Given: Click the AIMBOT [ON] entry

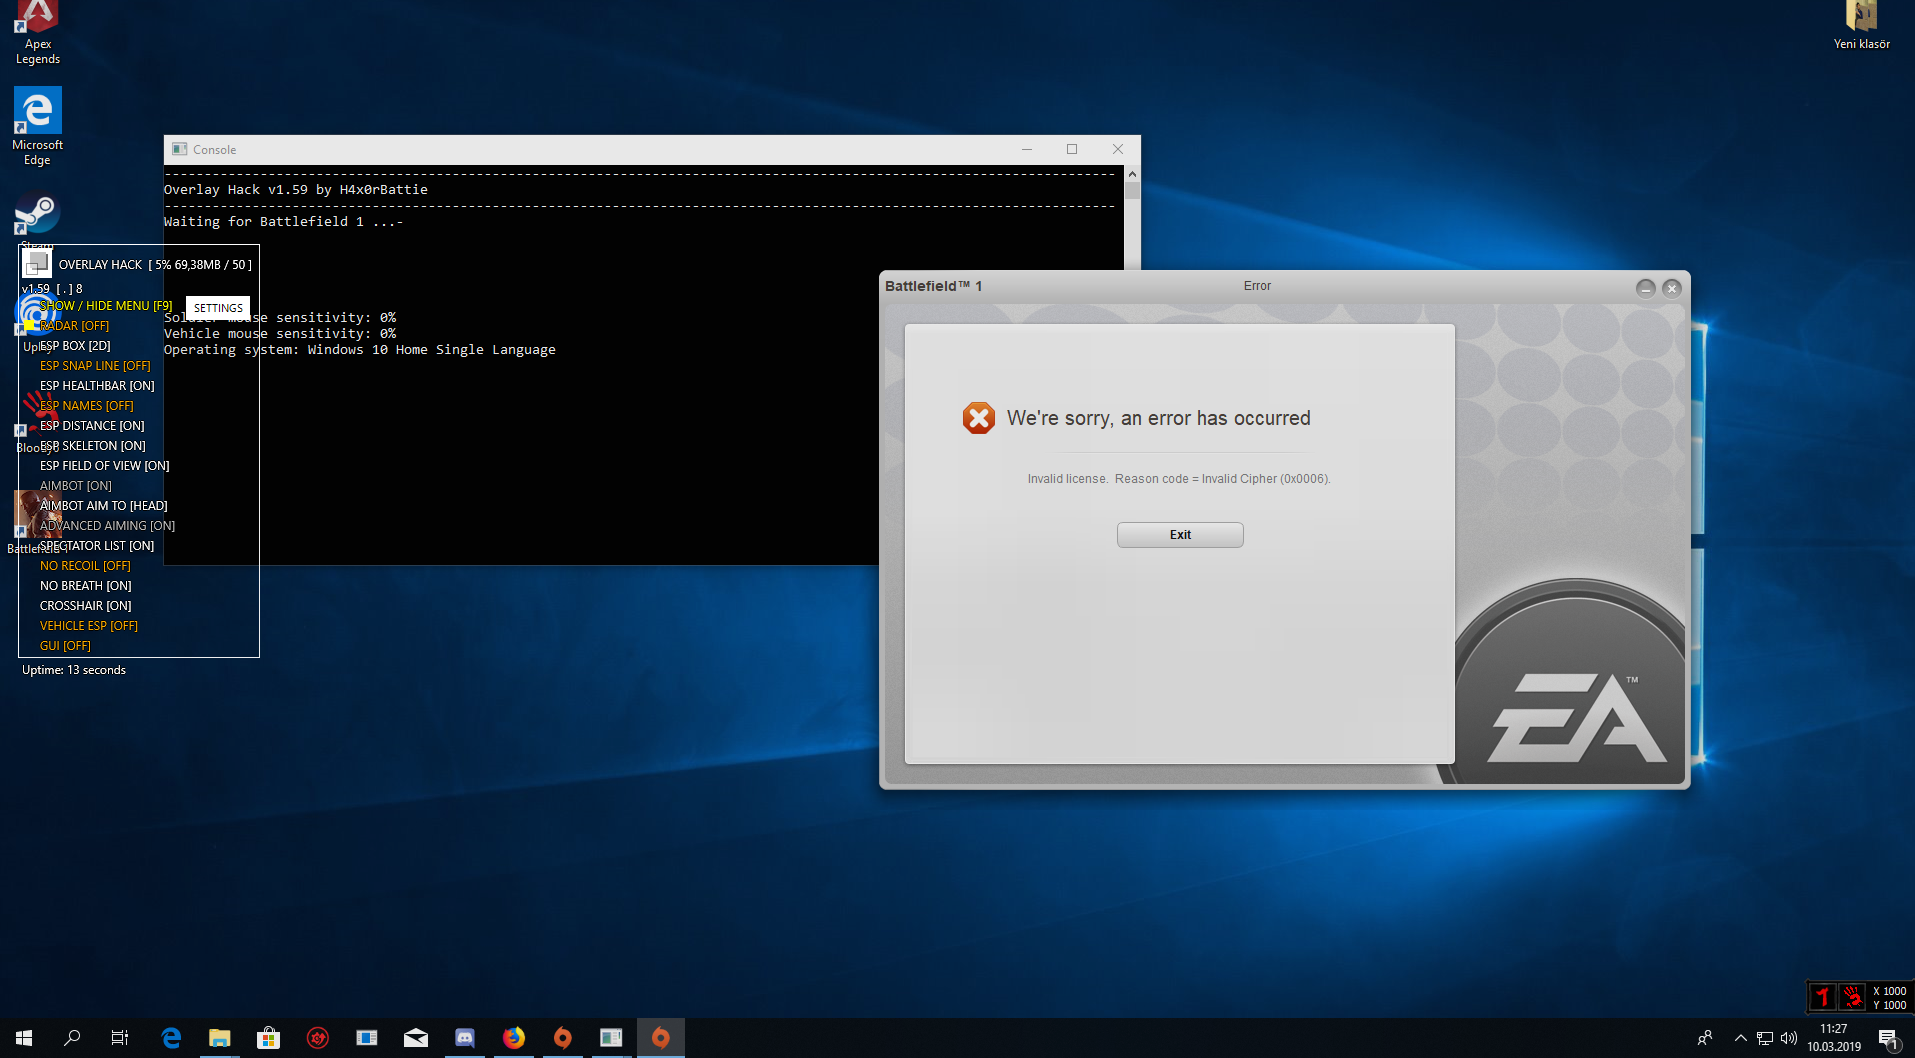Looking at the screenshot, I should (76, 486).
